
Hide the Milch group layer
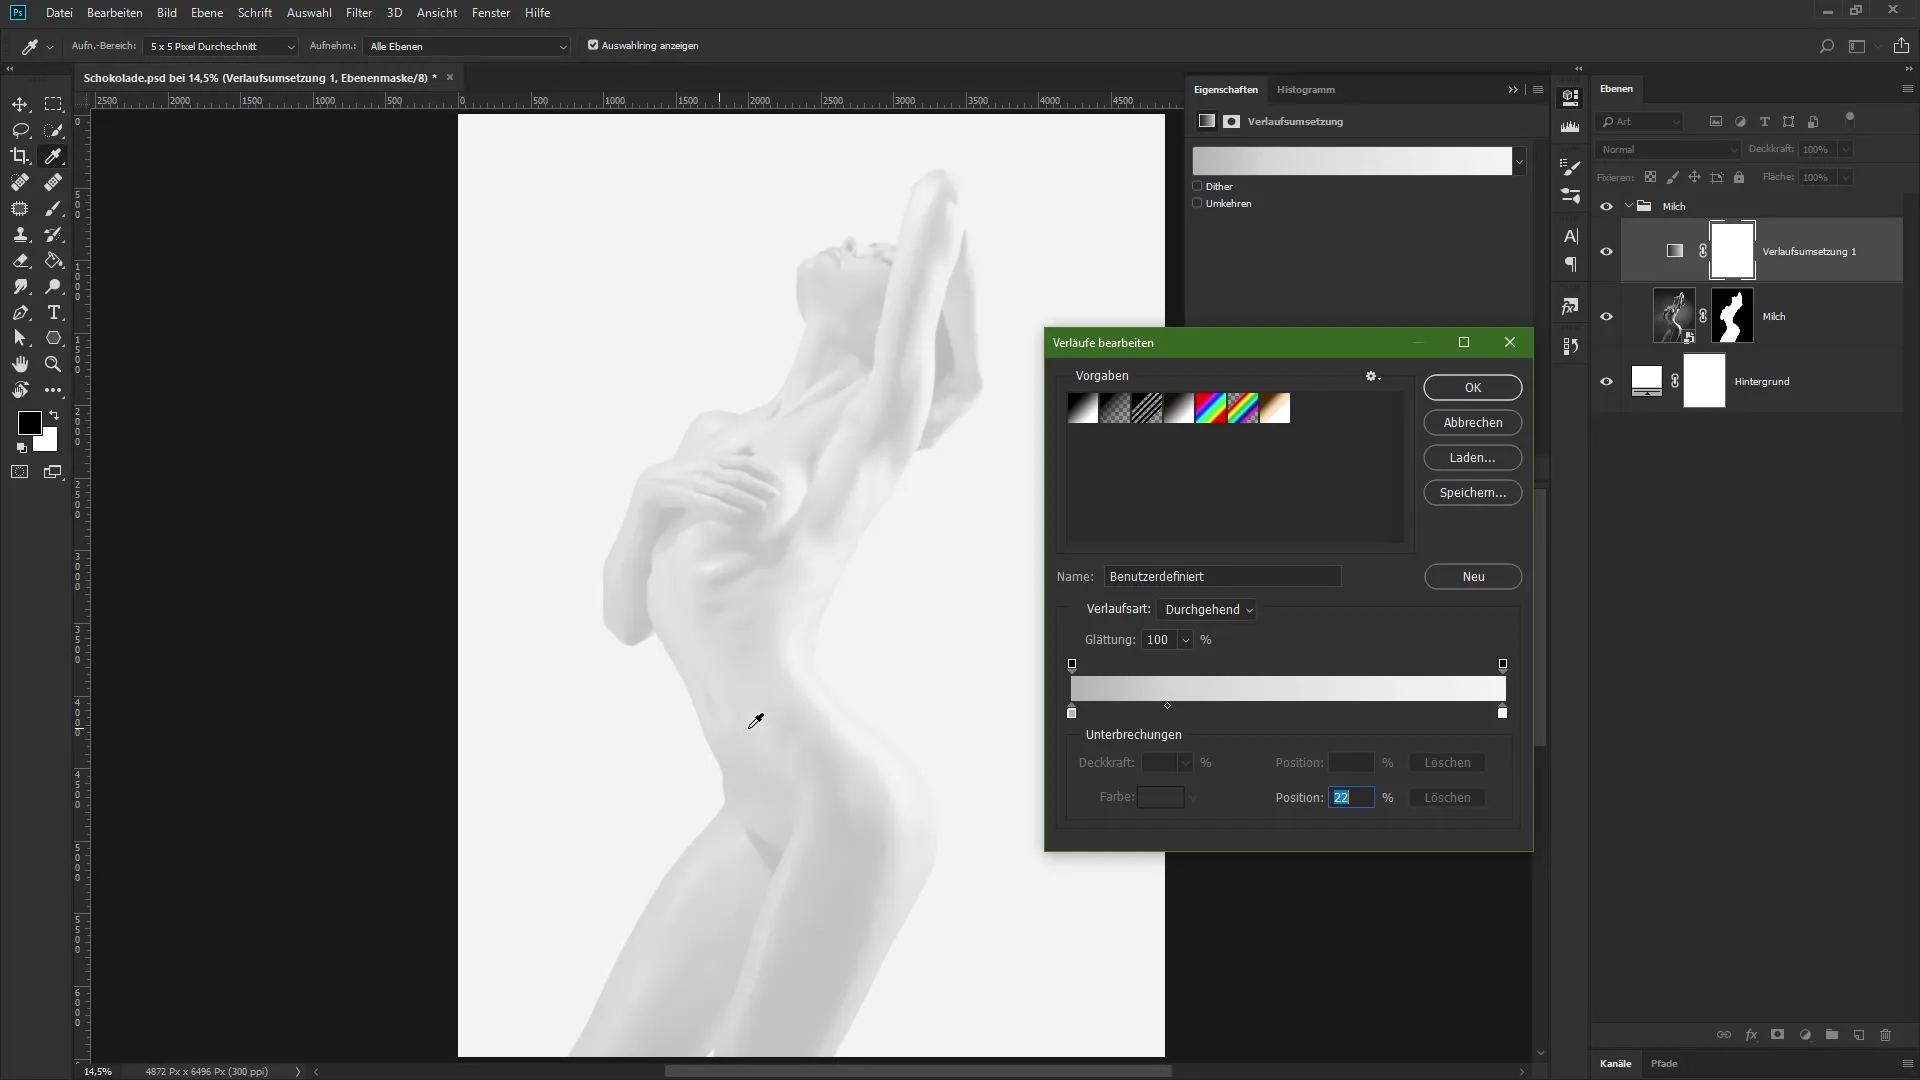pyautogui.click(x=1606, y=206)
